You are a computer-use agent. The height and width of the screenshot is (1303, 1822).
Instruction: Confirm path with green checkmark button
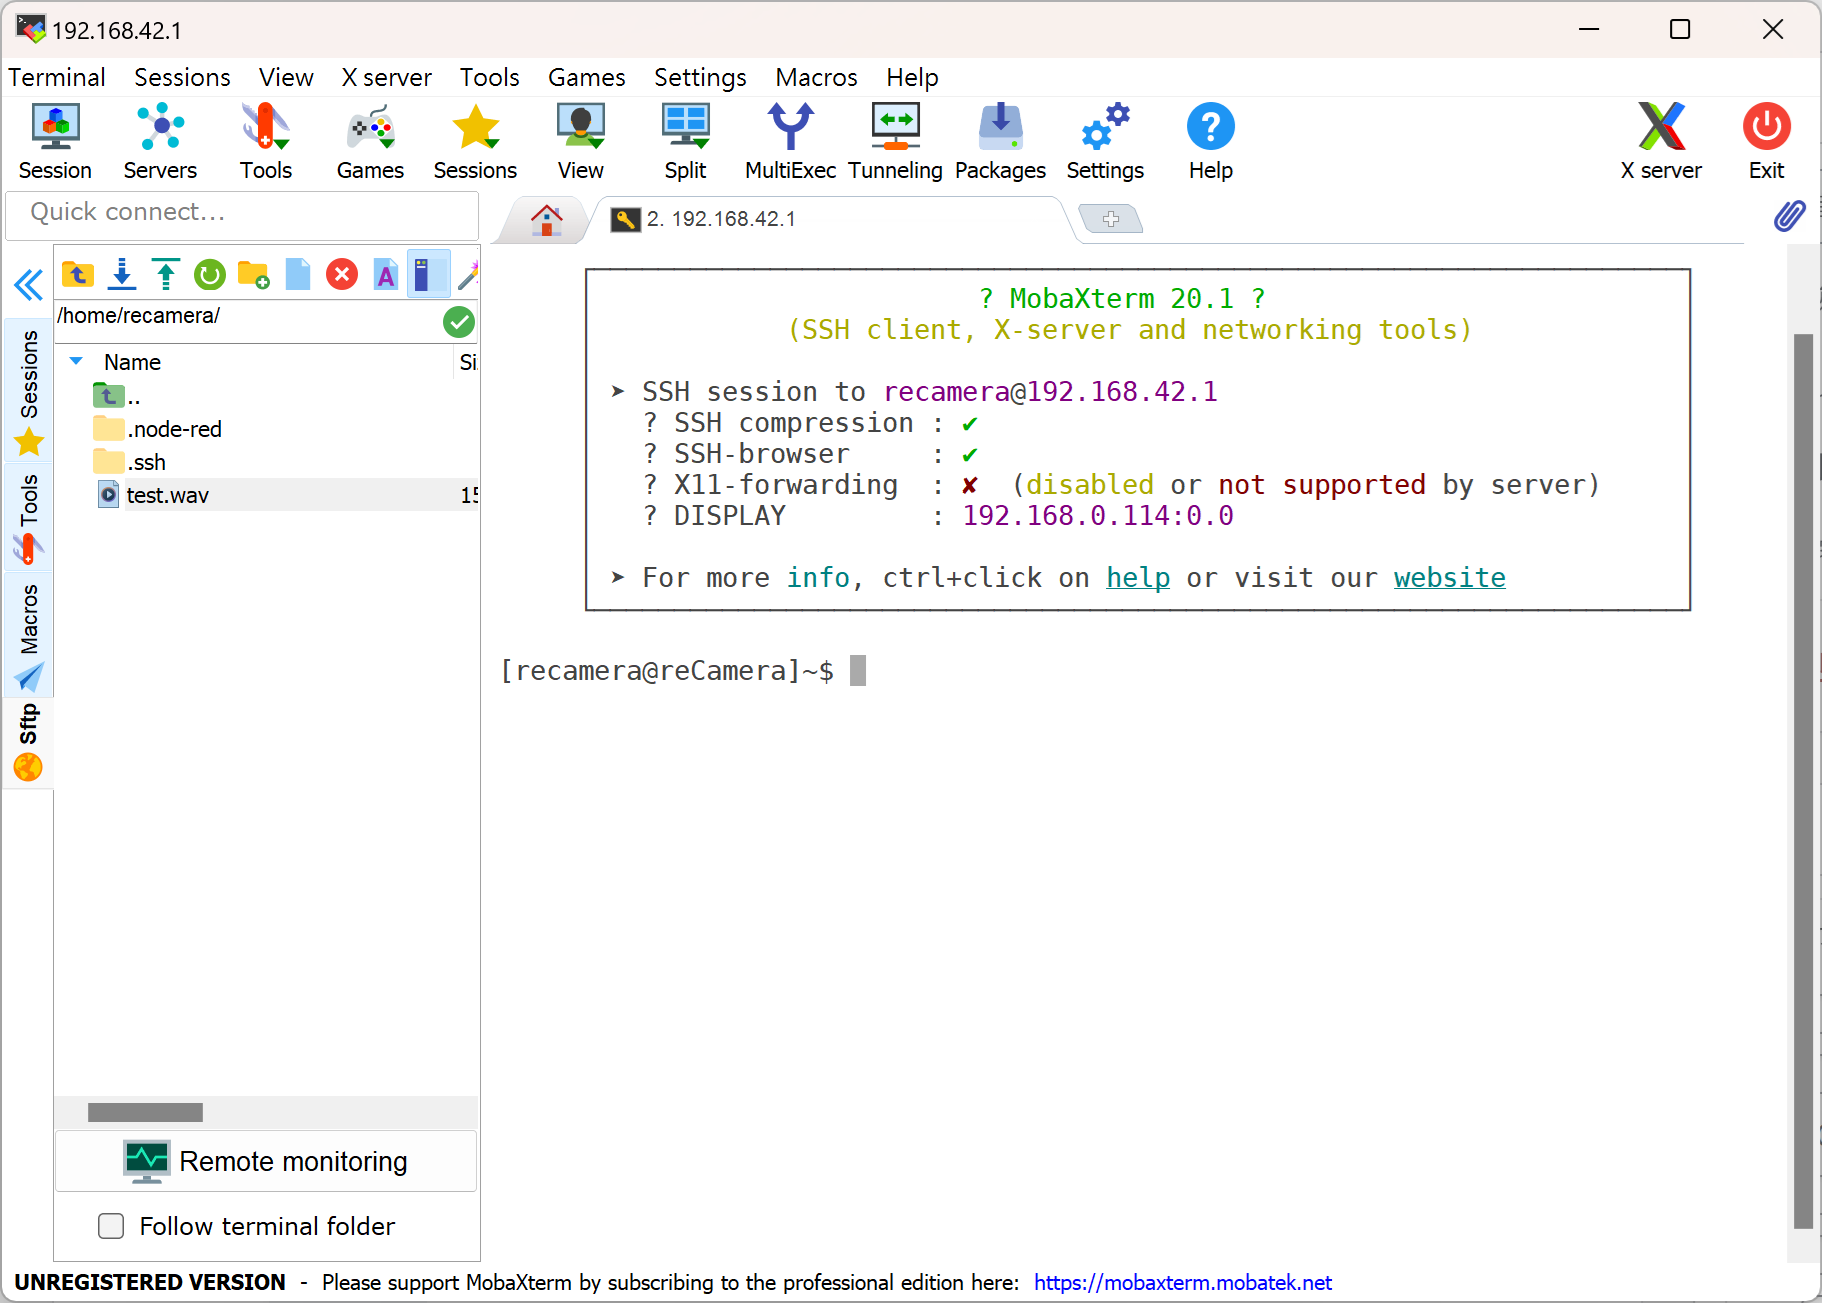click(x=459, y=322)
